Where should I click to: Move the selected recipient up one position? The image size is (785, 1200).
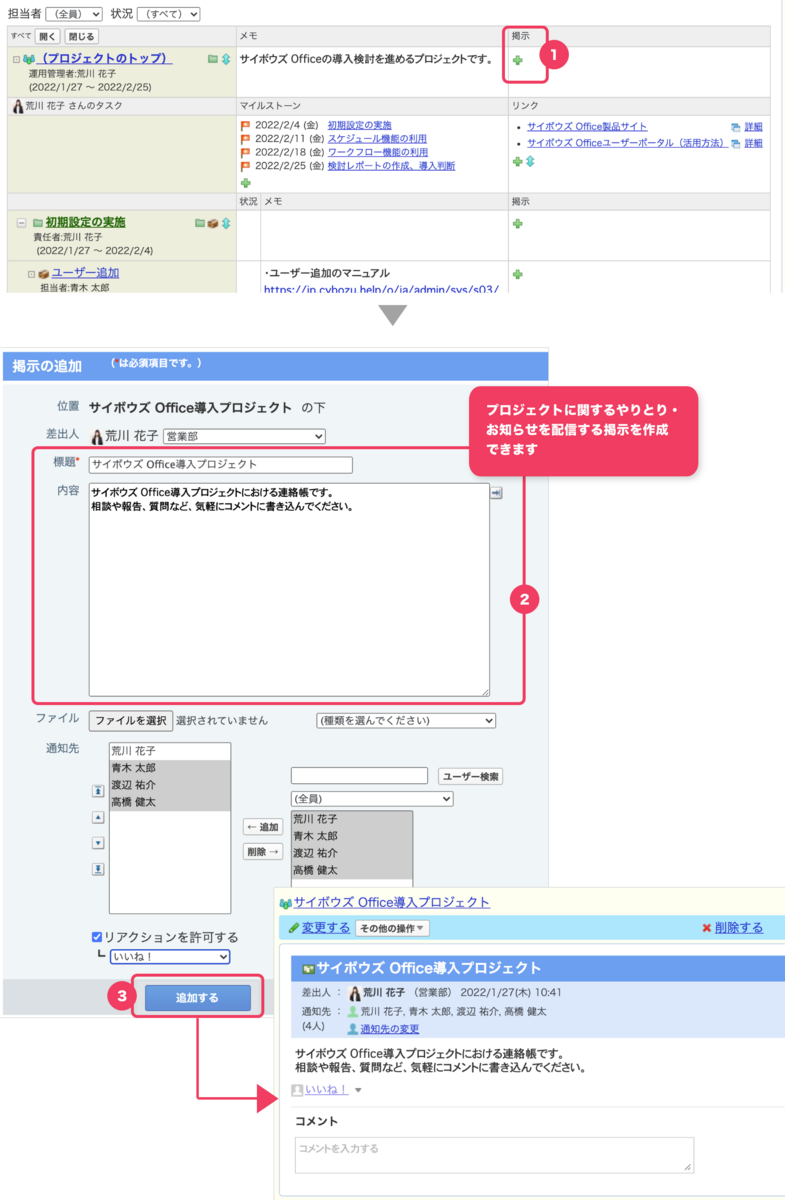click(x=98, y=816)
